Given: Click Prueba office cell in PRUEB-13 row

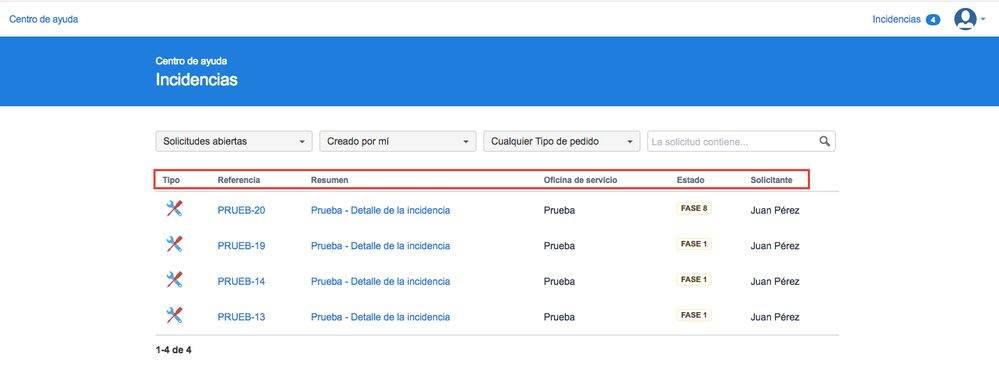Looking at the screenshot, I should 559,318.
